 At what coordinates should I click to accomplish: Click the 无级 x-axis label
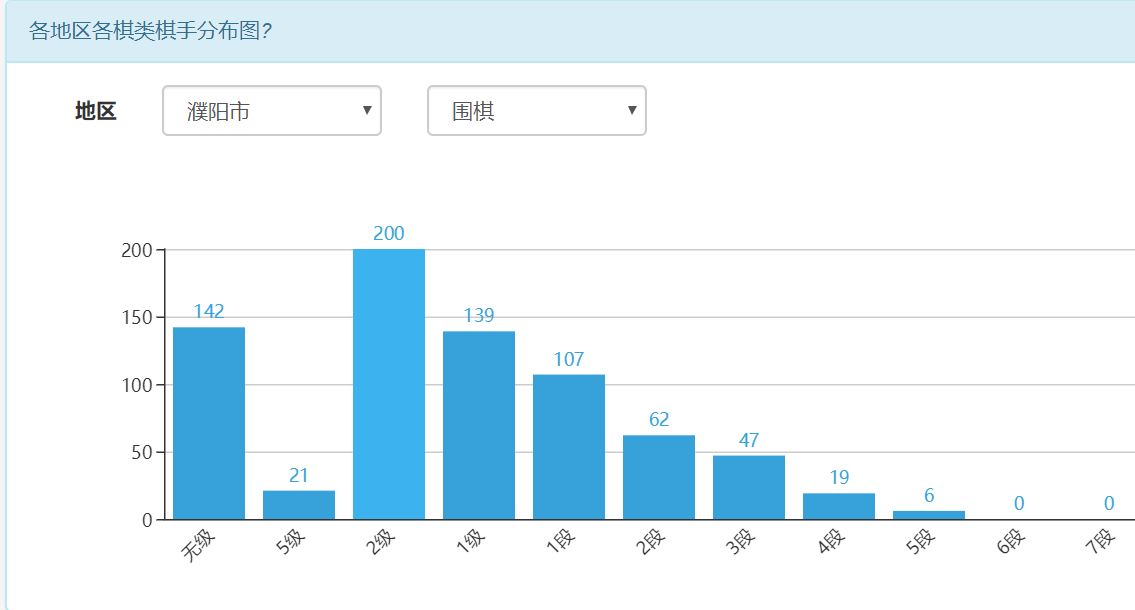coord(200,547)
